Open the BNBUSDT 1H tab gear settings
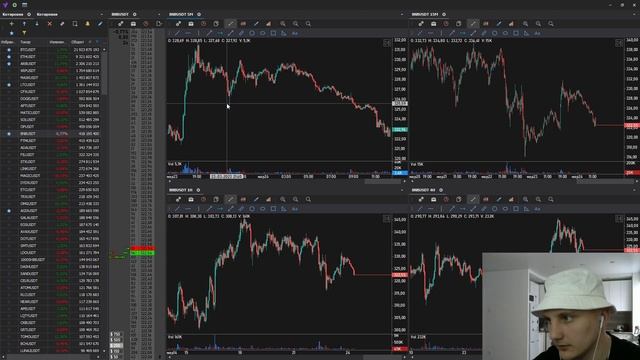 [198, 190]
